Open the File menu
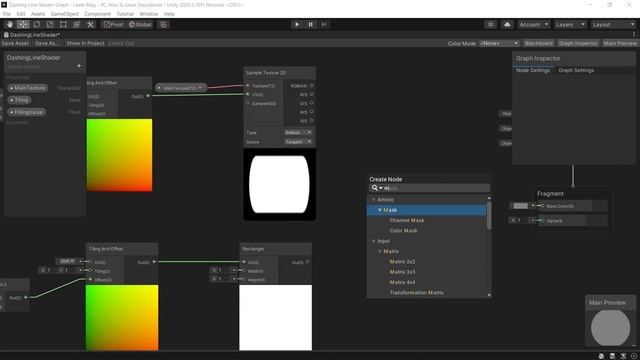640x360 pixels. (x=7, y=14)
